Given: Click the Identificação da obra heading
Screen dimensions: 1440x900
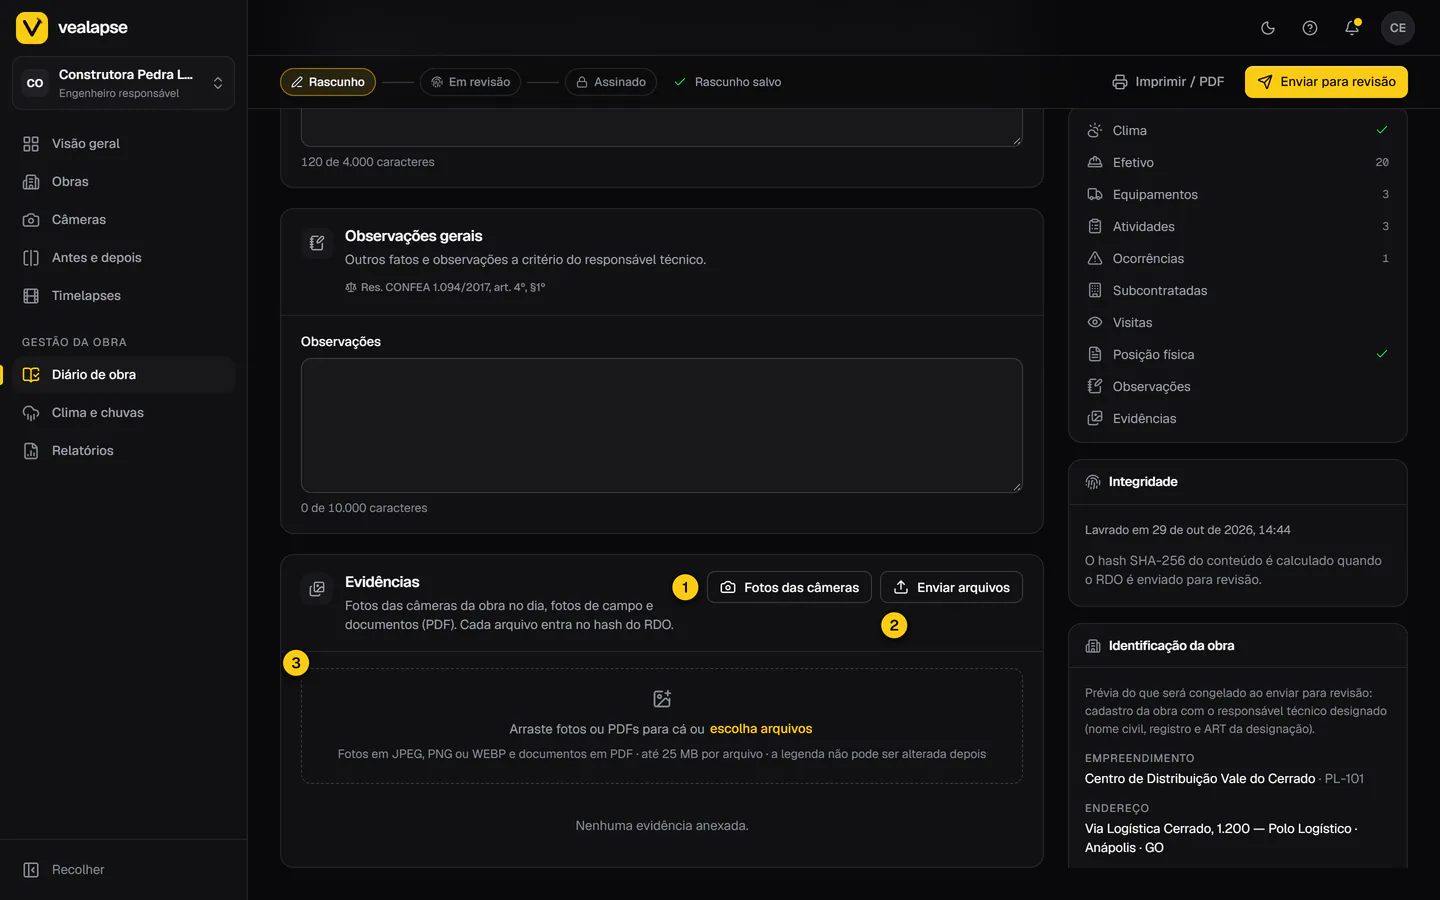Looking at the screenshot, I should click(x=1171, y=646).
